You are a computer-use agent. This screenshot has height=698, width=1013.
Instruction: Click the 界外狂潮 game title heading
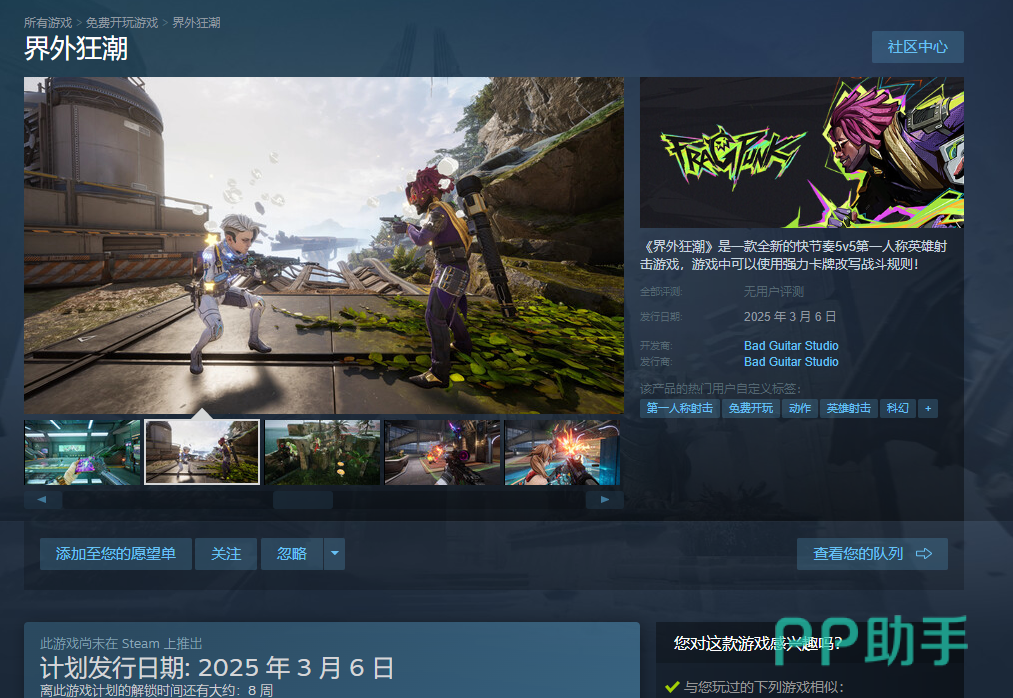click(76, 48)
